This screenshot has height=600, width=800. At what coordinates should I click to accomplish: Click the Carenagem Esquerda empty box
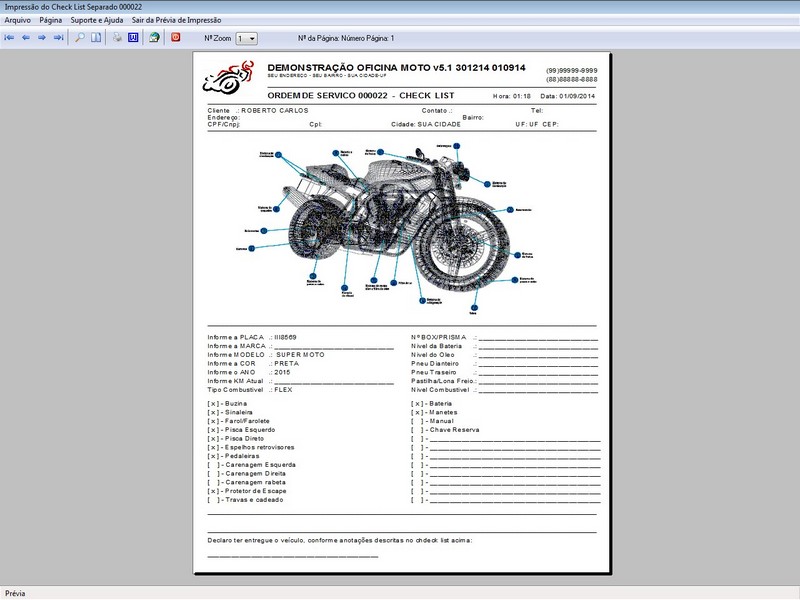pyautogui.click(x=213, y=465)
